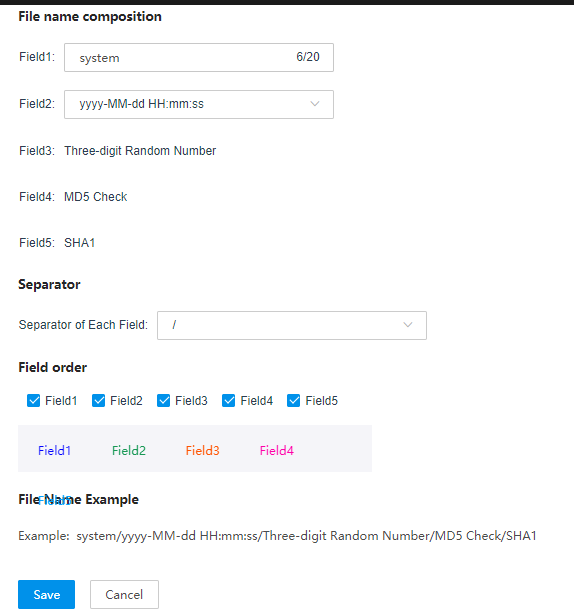Open the Field2 date format dropdown
Image resolution: width=574 pixels, height=612 pixels.
click(199, 105)
